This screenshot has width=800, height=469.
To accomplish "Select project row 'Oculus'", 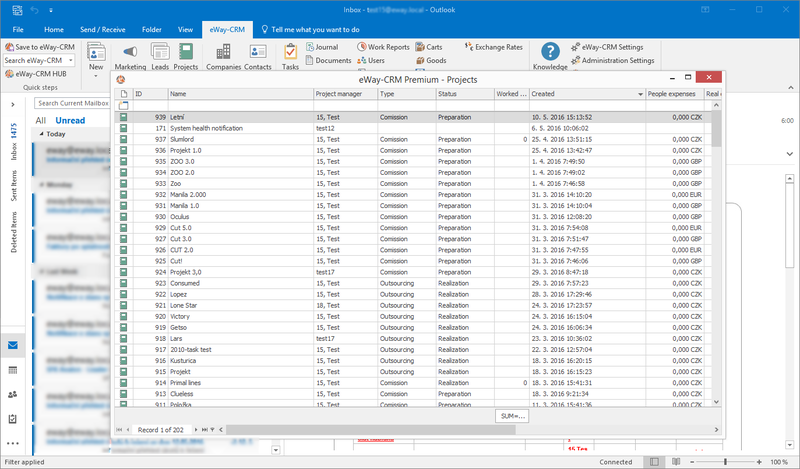I will tap(413, 217).
